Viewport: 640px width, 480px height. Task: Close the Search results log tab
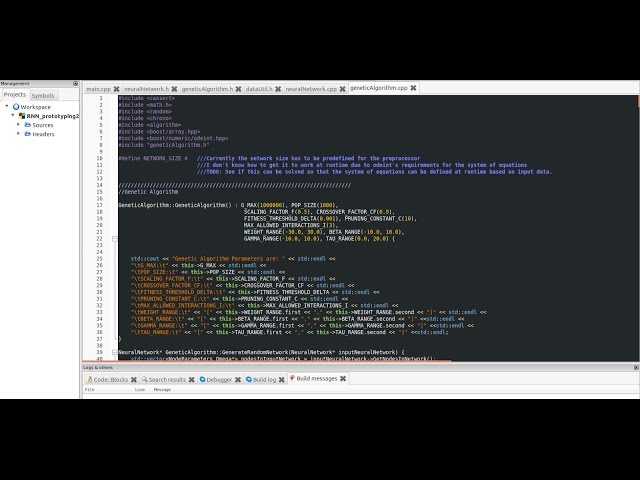191,380
